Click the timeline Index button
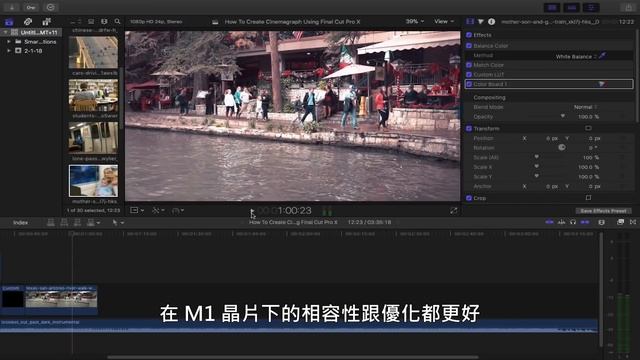The image size is (640, 360). point(20,222)
